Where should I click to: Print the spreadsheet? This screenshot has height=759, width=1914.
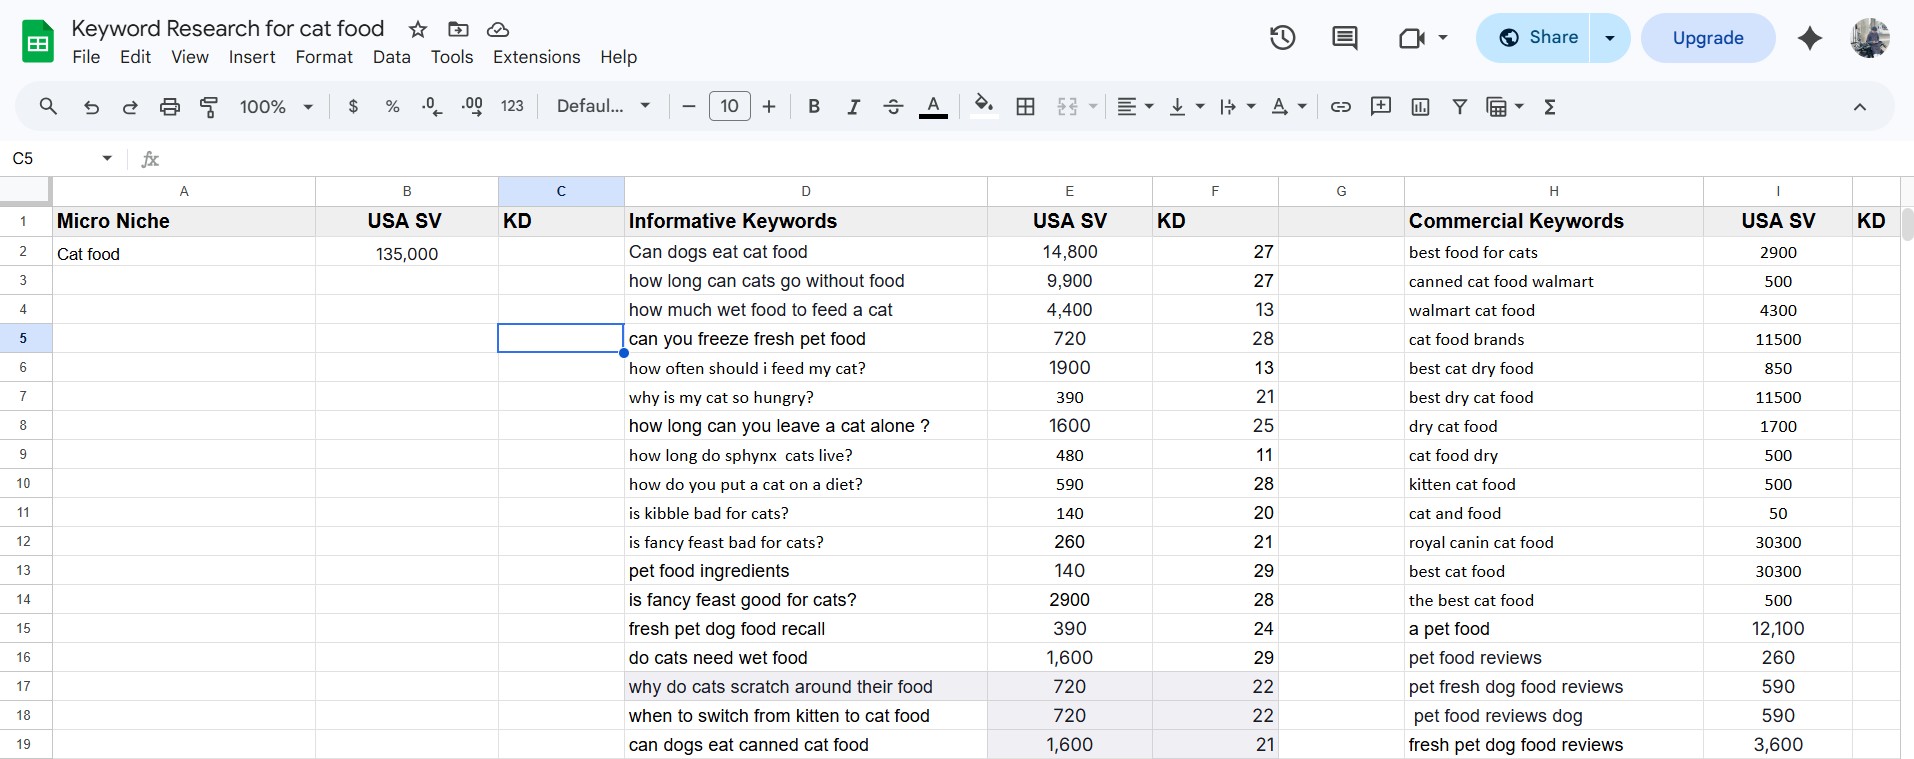coord(170,107)
